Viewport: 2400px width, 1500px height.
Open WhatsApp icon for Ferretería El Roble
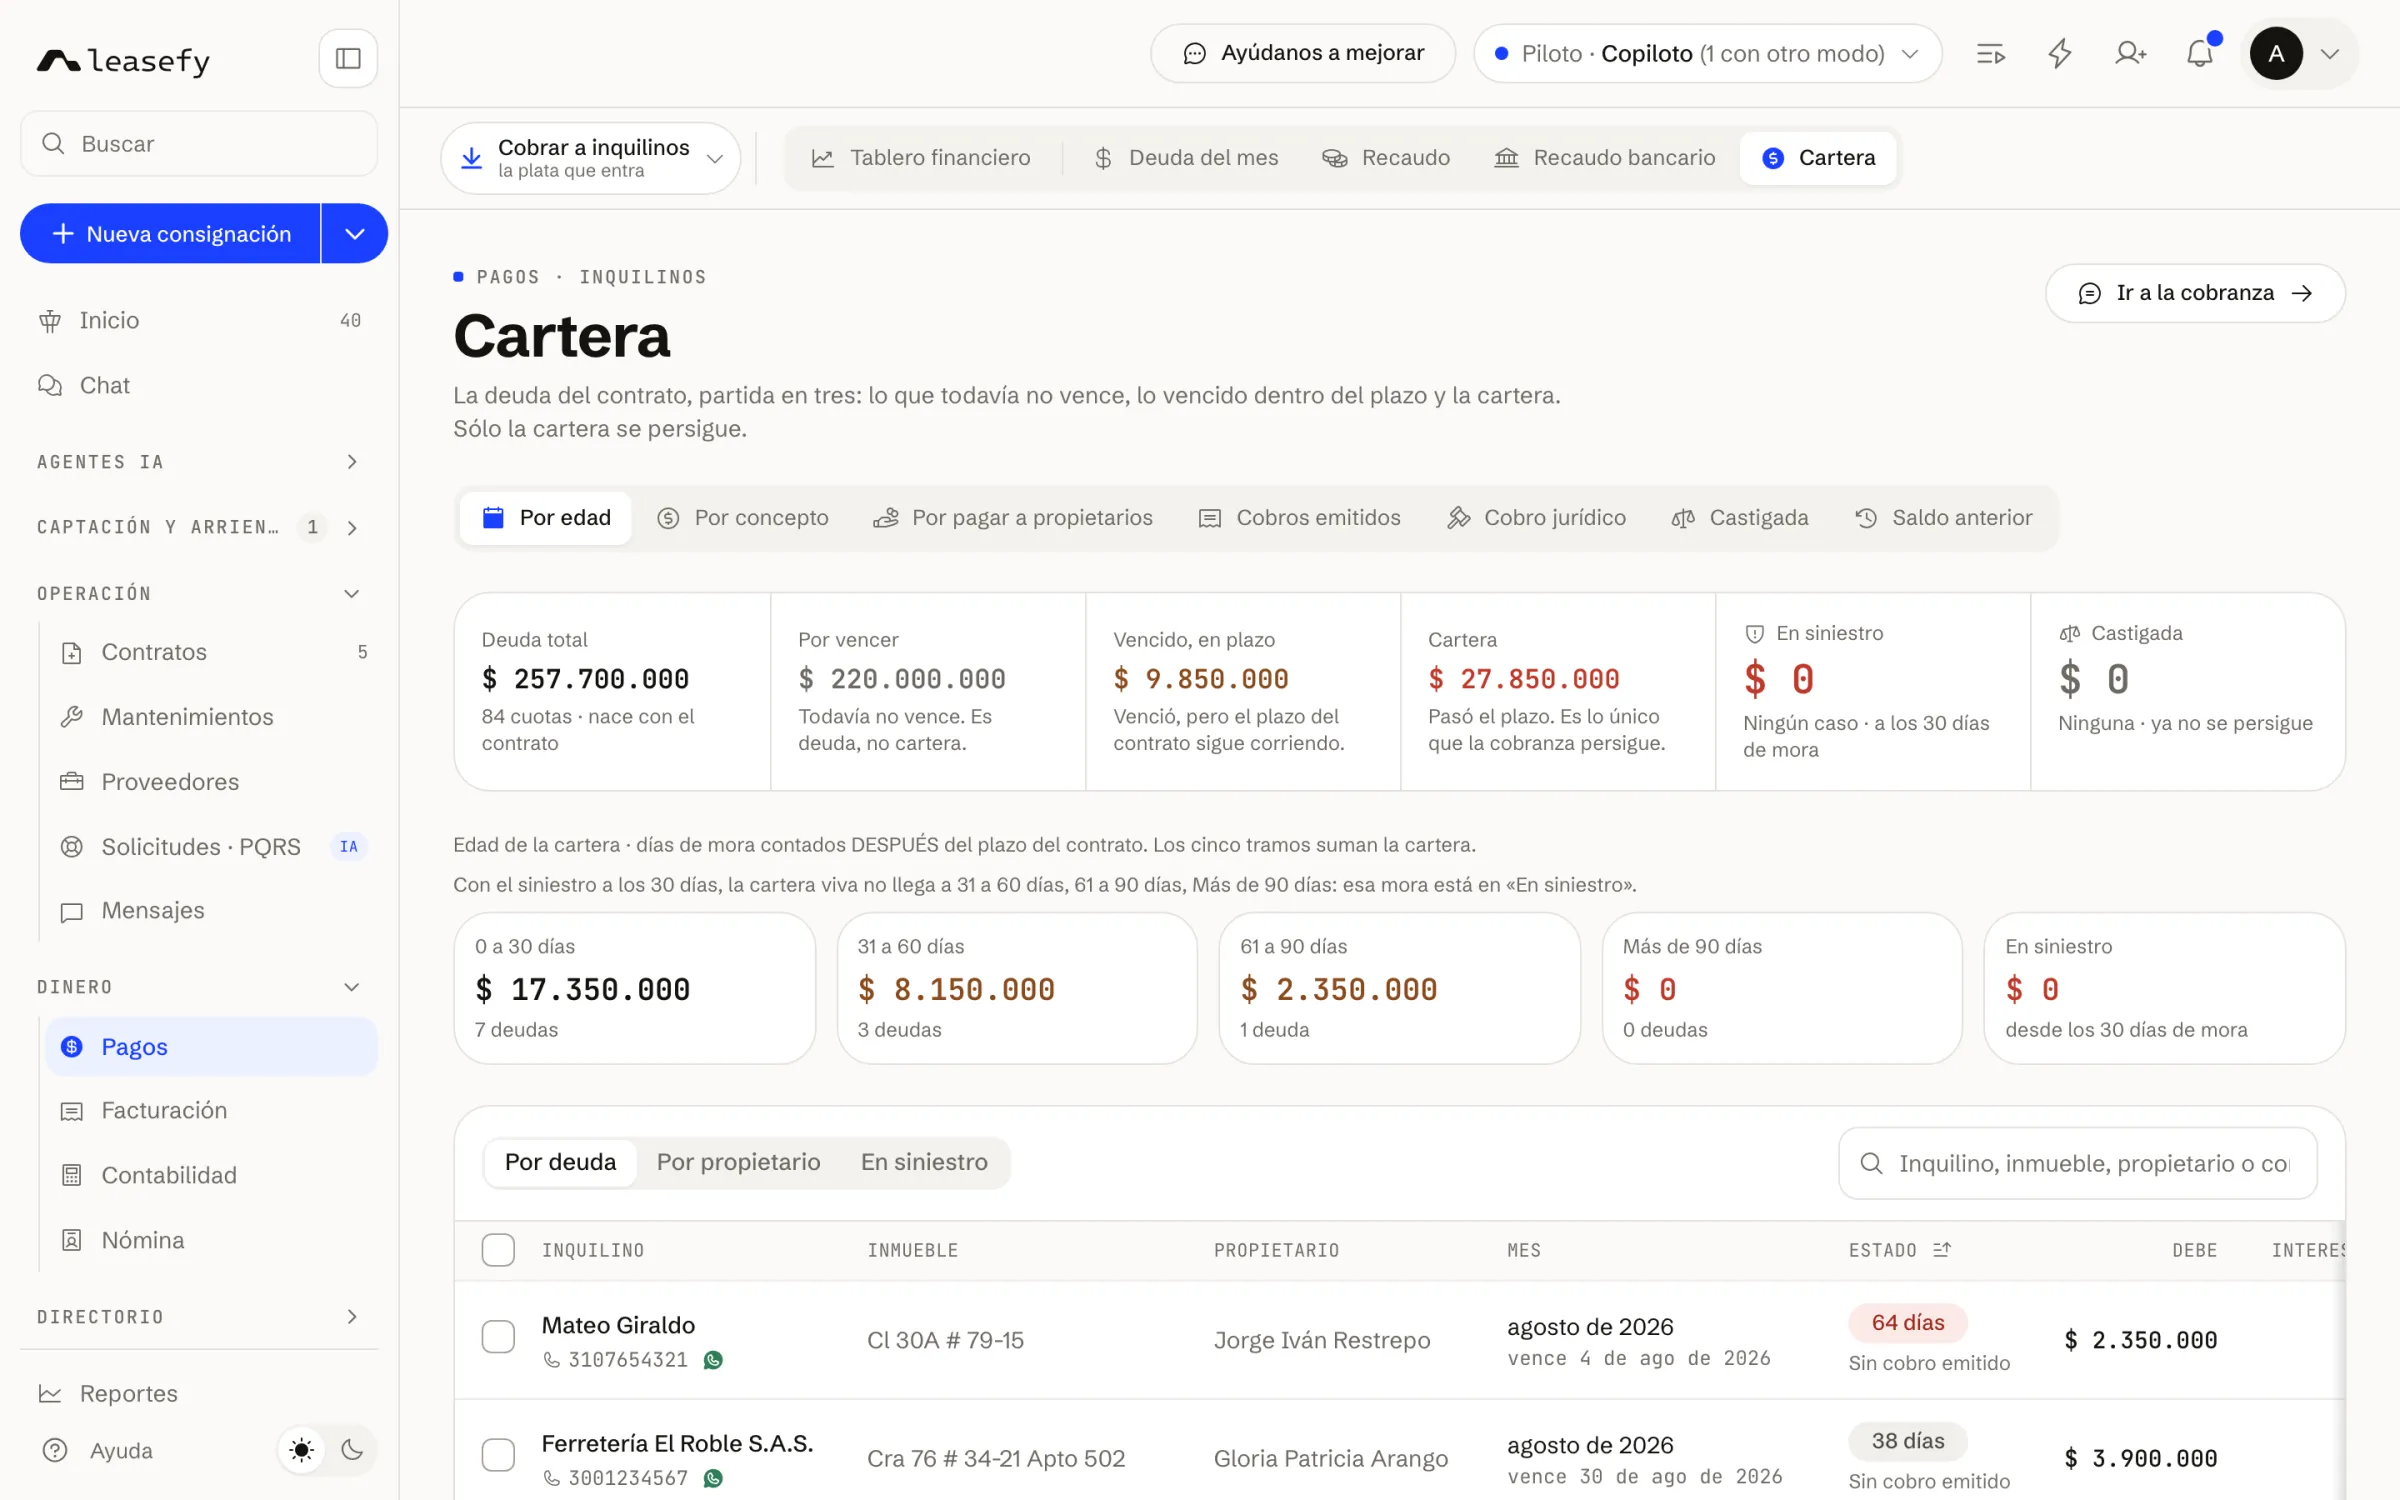713,1478
